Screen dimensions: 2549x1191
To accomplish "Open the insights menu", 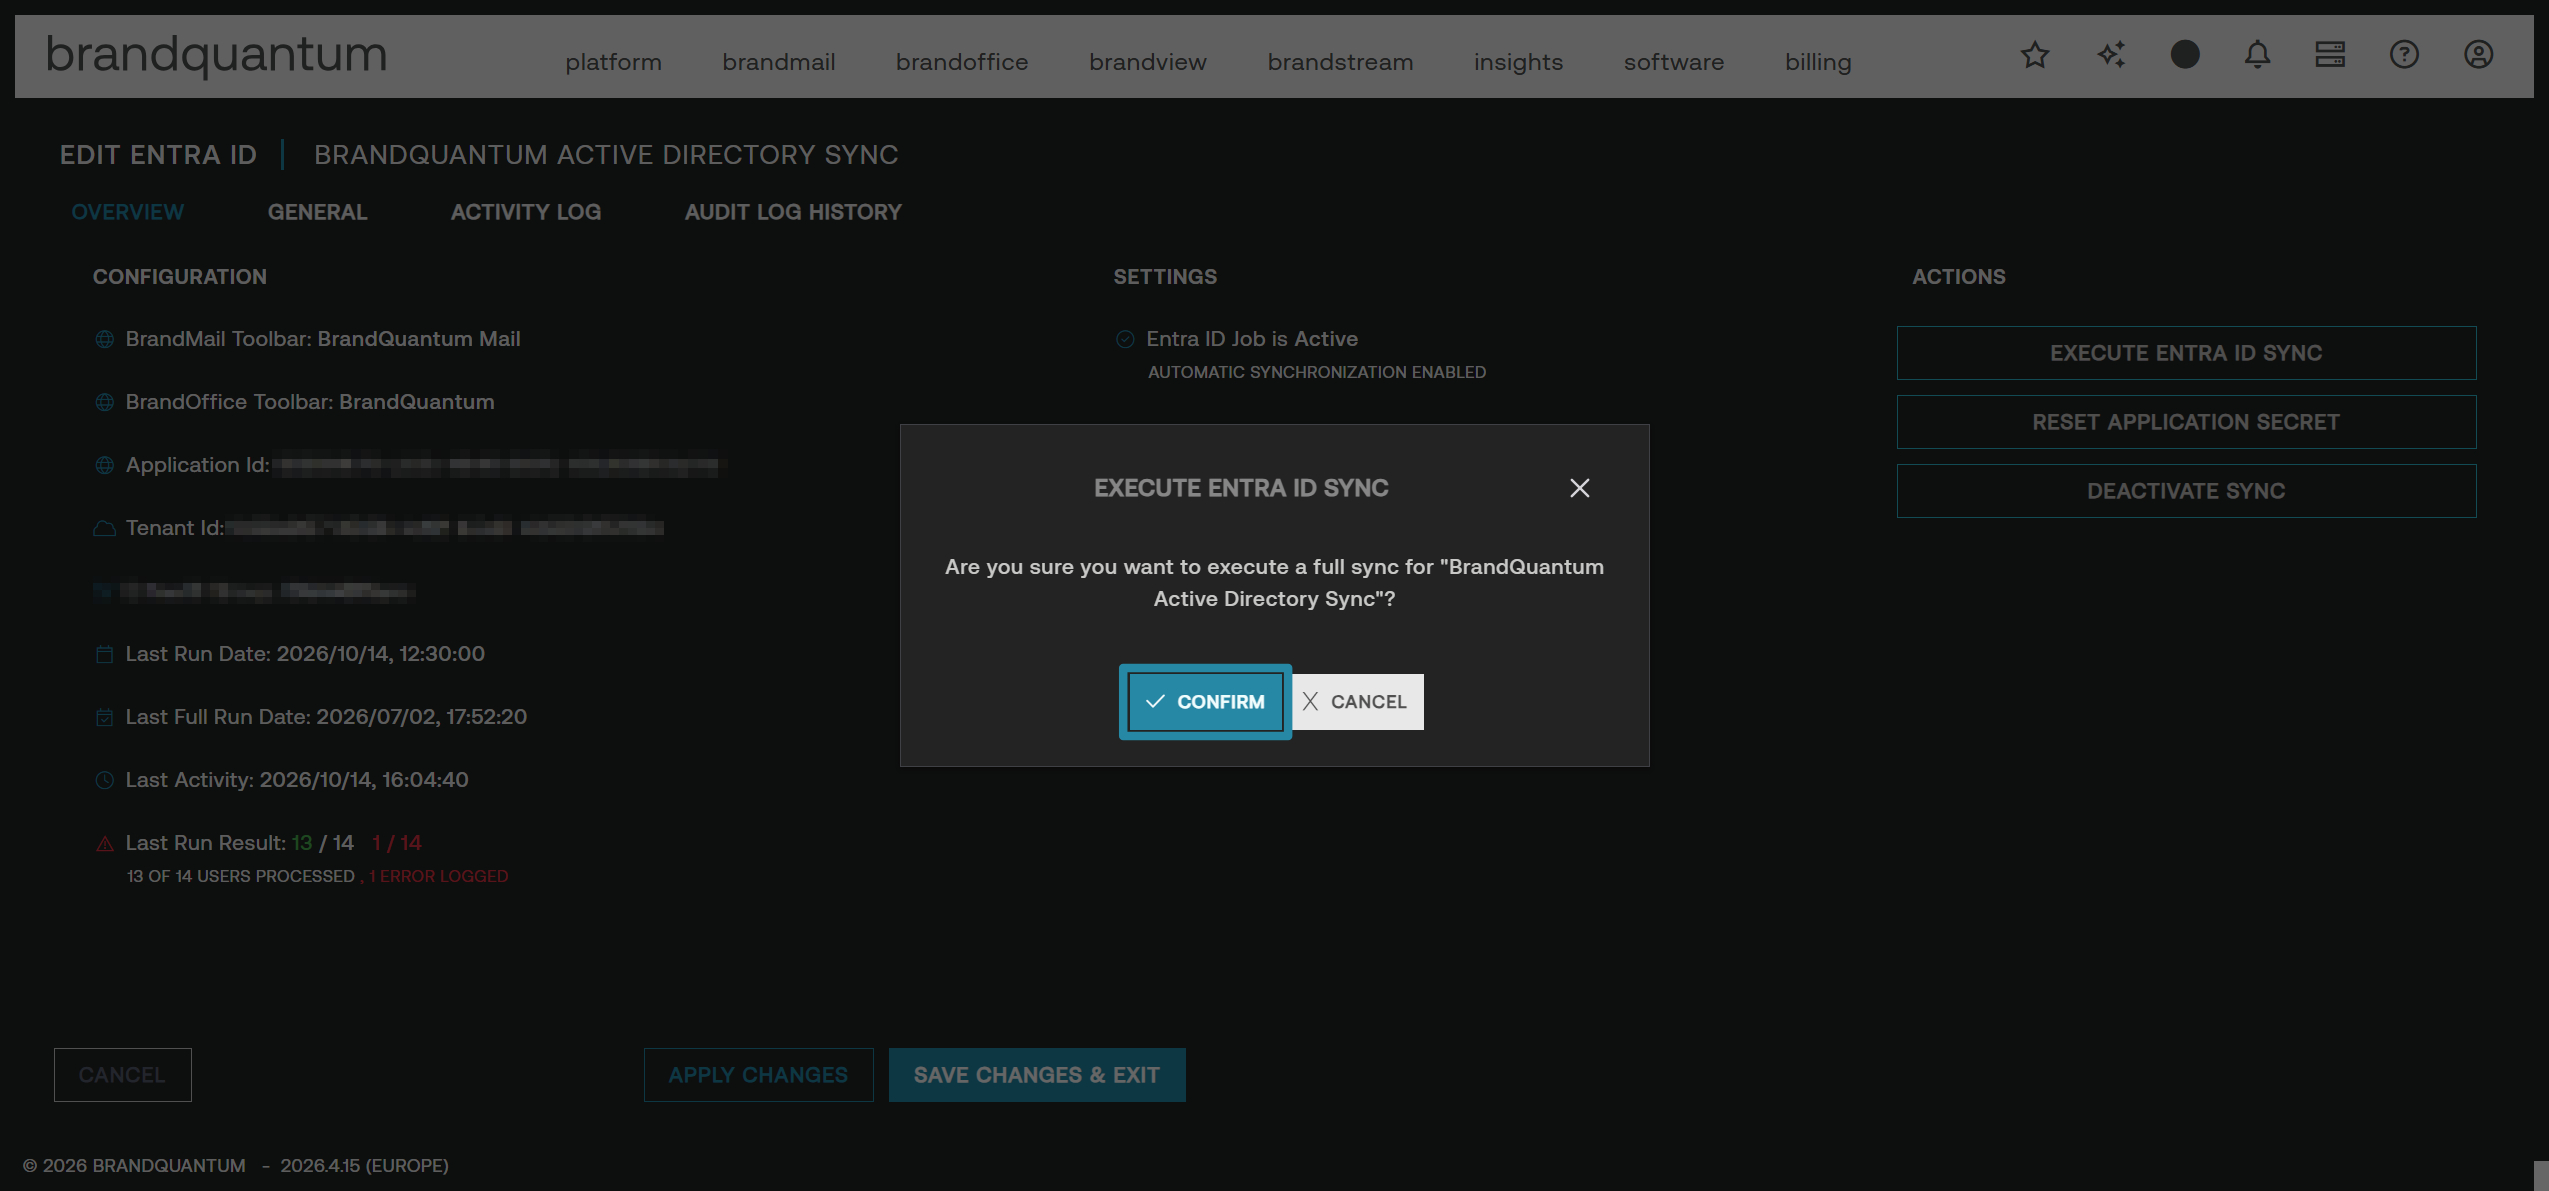I will [1519, 62].
